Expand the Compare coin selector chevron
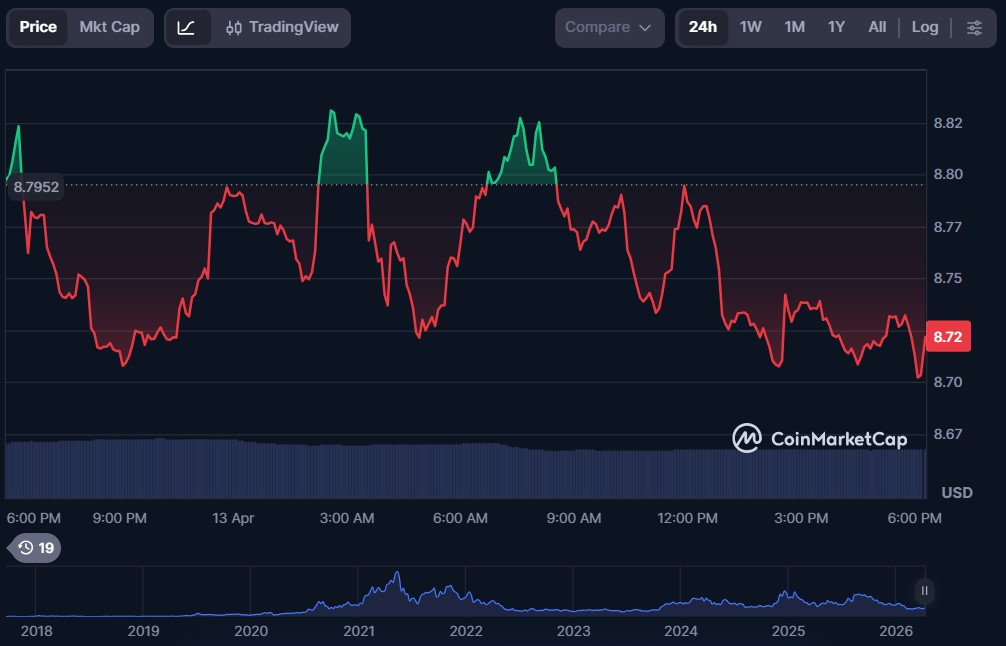Image resolution: width=1006 pixels, height=646 pixels. [643, 28]
